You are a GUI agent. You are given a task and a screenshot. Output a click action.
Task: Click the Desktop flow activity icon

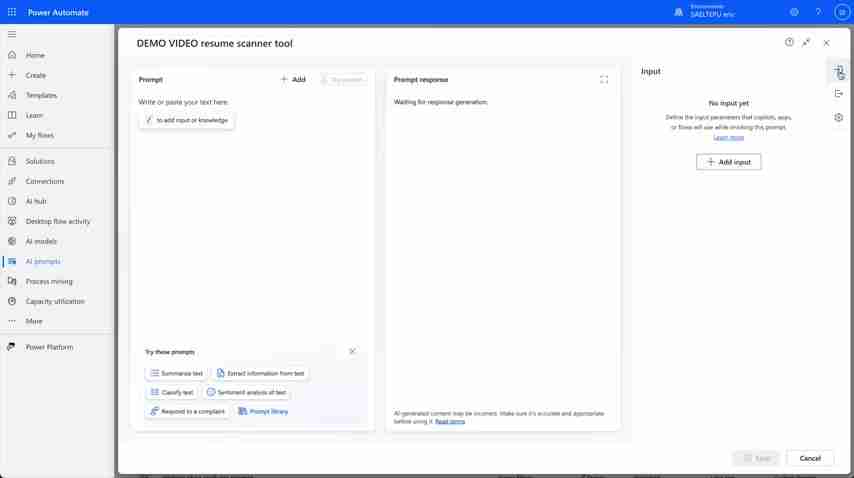(x=12, y=221)
